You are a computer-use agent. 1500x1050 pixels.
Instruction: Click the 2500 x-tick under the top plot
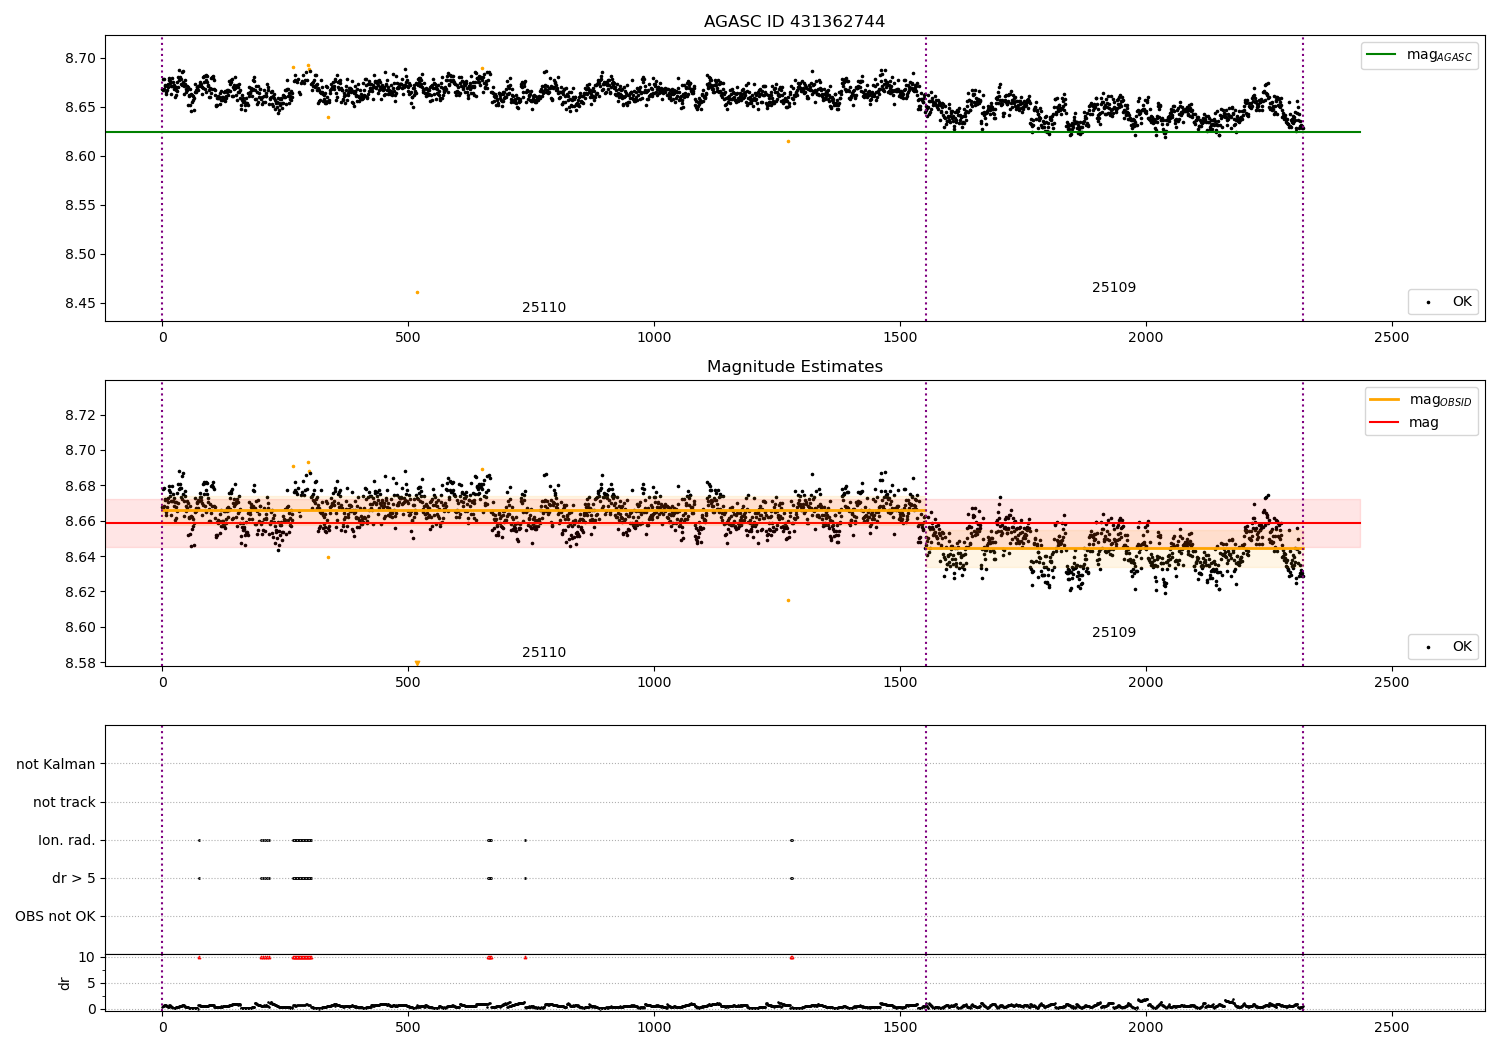tap(1391, 338)
